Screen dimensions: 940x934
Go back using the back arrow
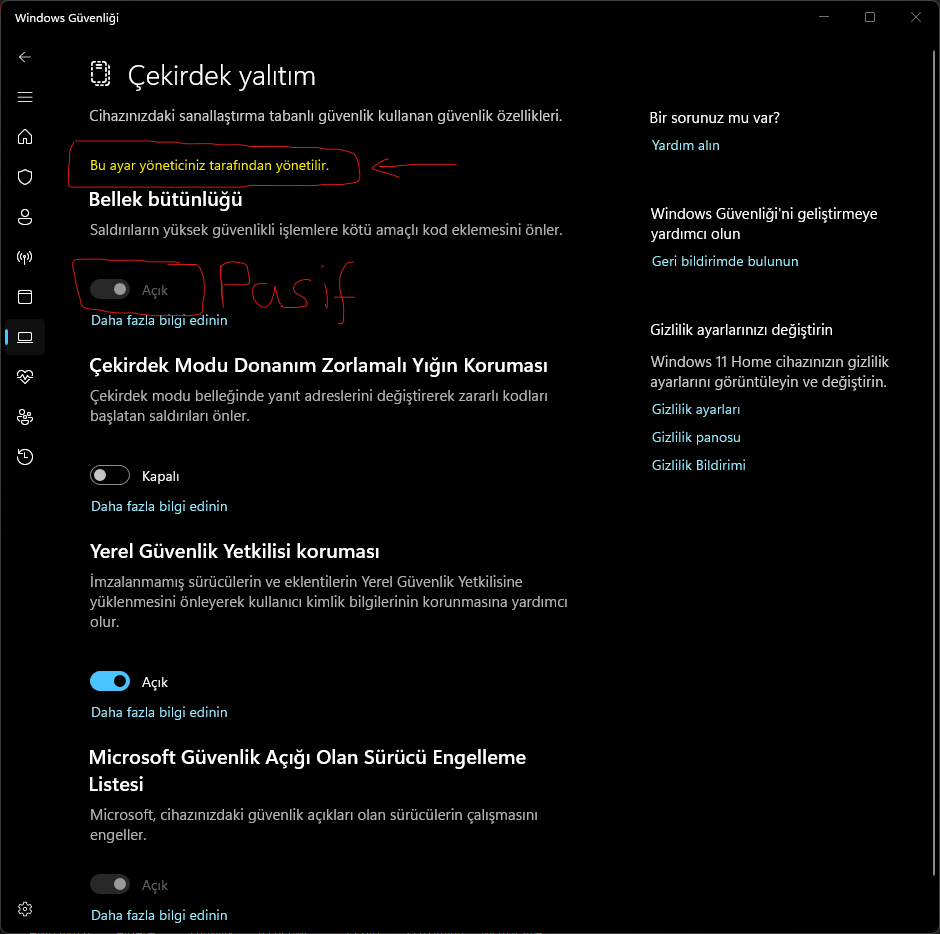tap(25, 57)
